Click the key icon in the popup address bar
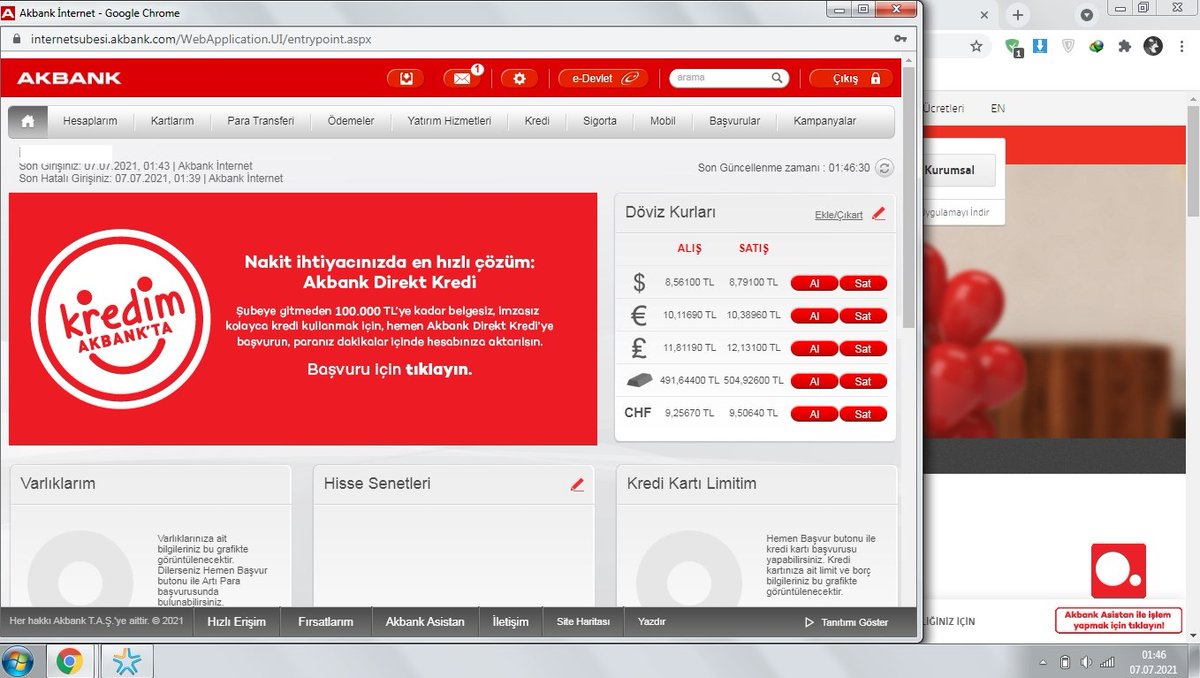1200x678 pixels. (x=901, y=39)
